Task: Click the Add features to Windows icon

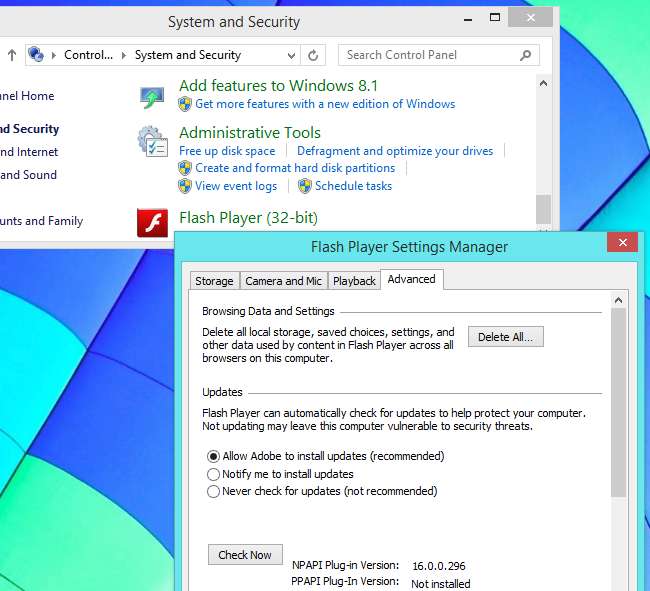Action: pyautogui.click(x=152, y=96)
